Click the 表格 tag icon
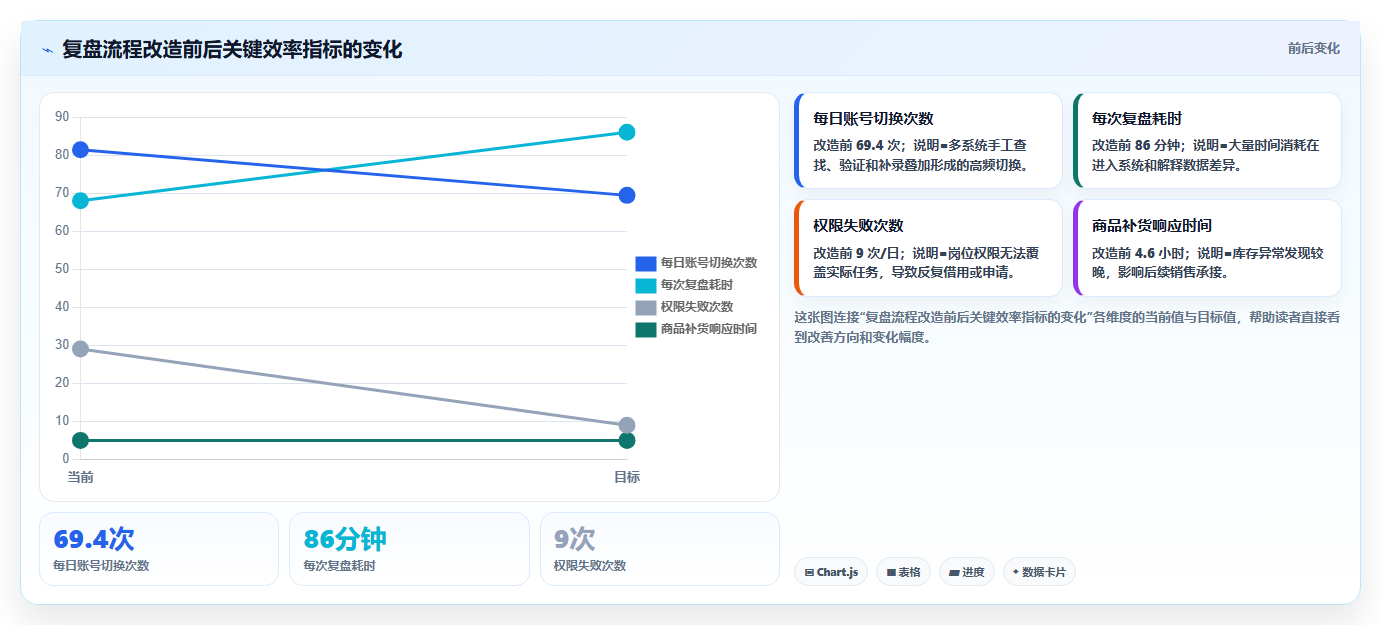Screen dimensions: 1381x625 pyautogui.click(x=891, y=573)
